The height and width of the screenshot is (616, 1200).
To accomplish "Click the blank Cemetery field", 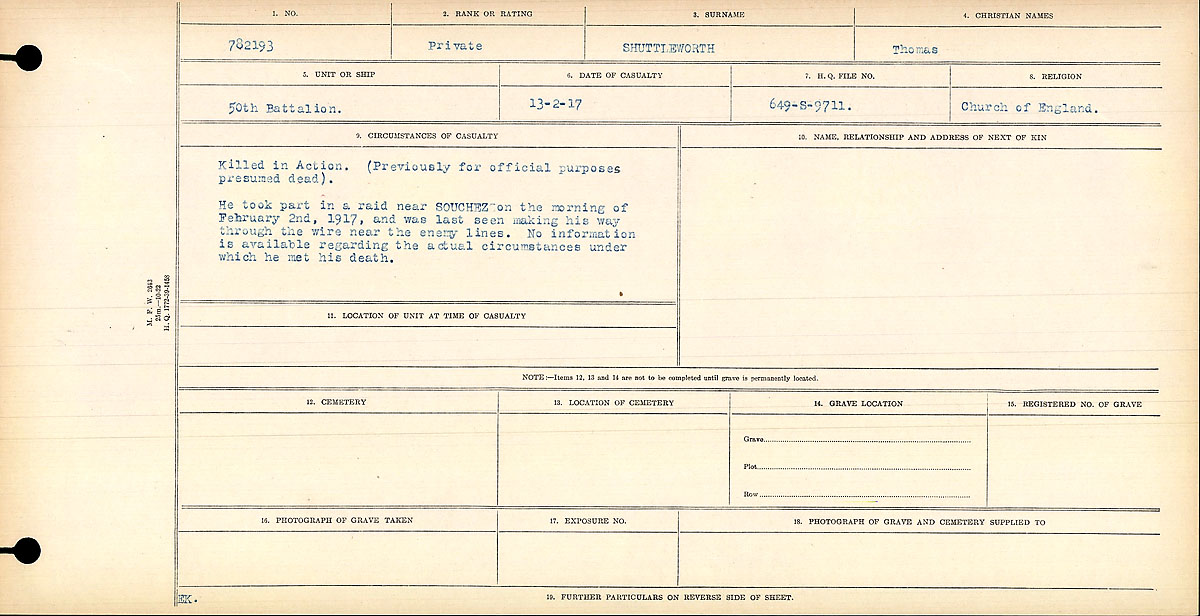I will tap(337, 460).
